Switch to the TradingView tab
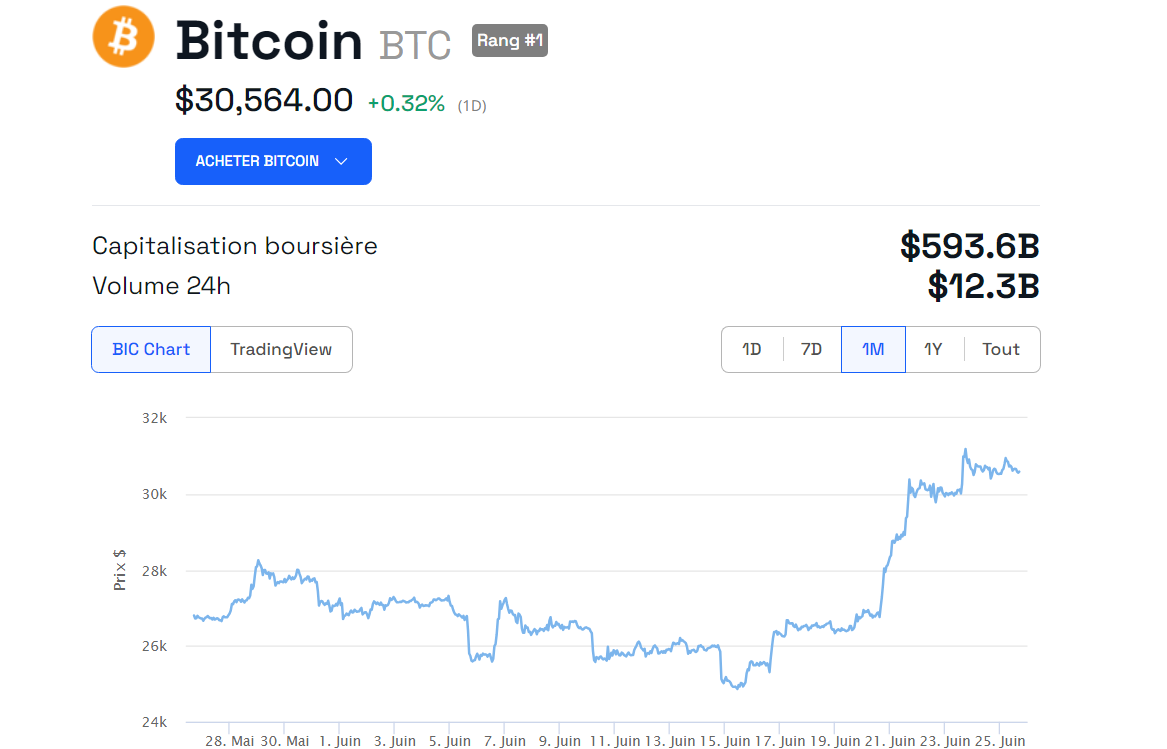This screenshot has height=749, width=1167. click(281, 349)
